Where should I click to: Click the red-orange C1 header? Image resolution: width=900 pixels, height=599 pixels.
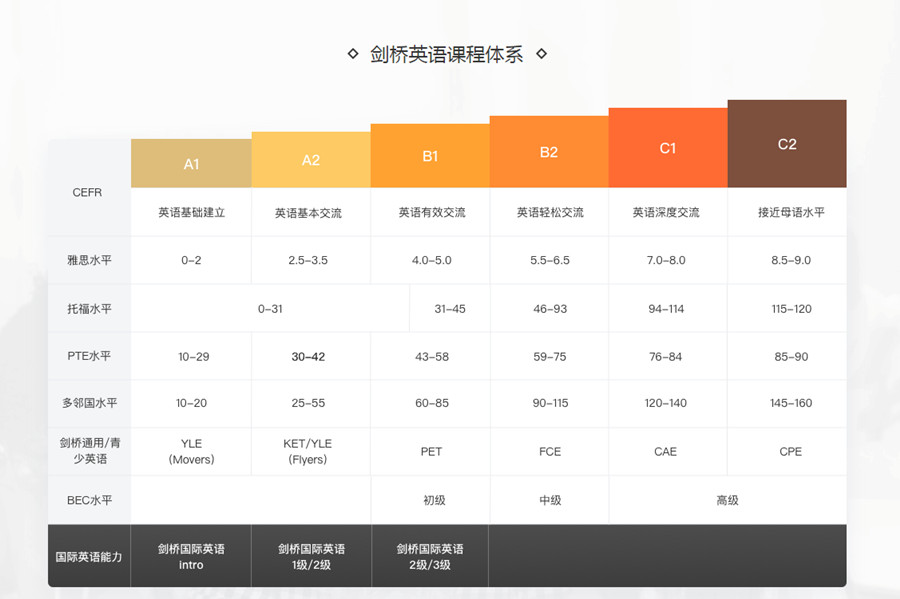tap(668, 148)
